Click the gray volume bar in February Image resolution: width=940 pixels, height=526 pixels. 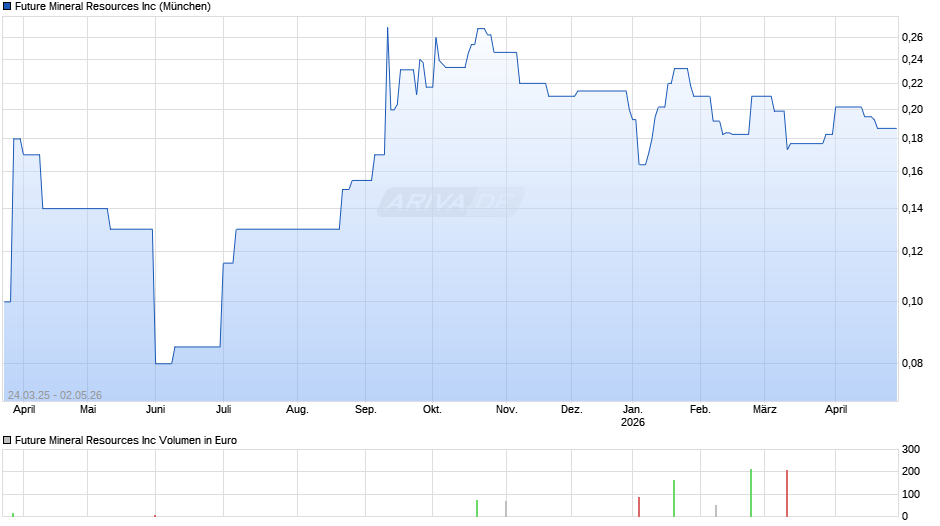click(x=716, y=511)
